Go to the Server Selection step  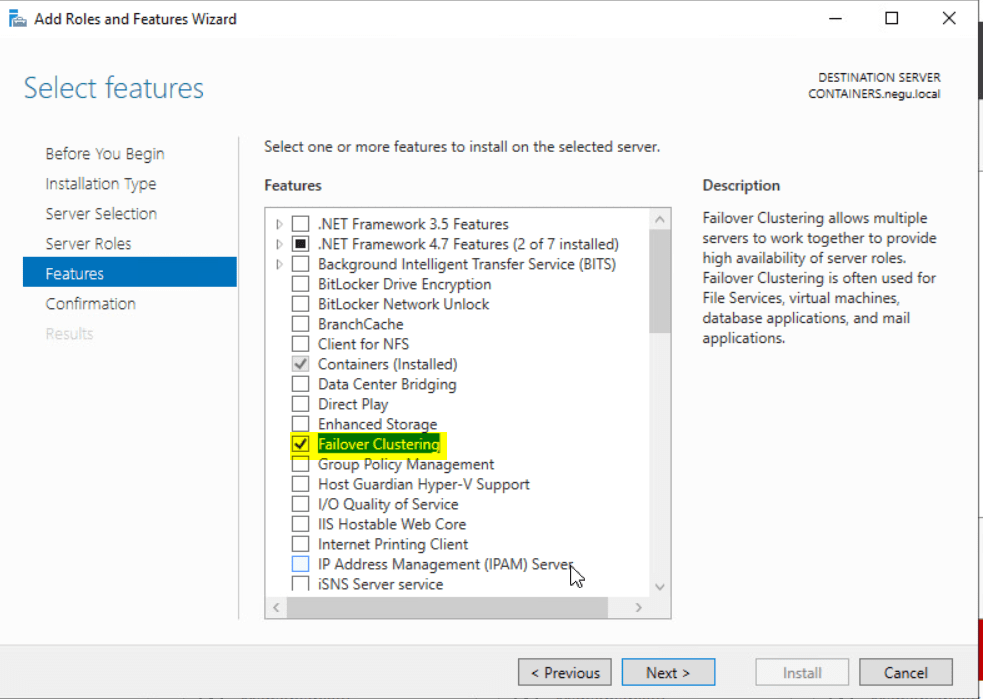point(101,213)
